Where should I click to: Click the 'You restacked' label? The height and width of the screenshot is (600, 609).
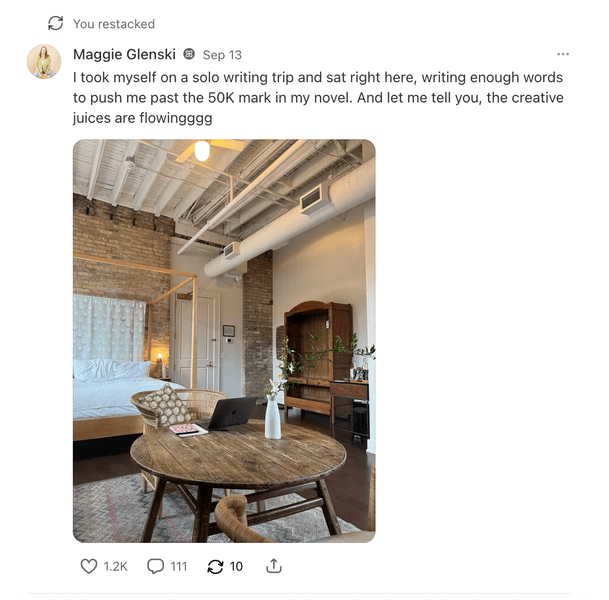point(114,24)
